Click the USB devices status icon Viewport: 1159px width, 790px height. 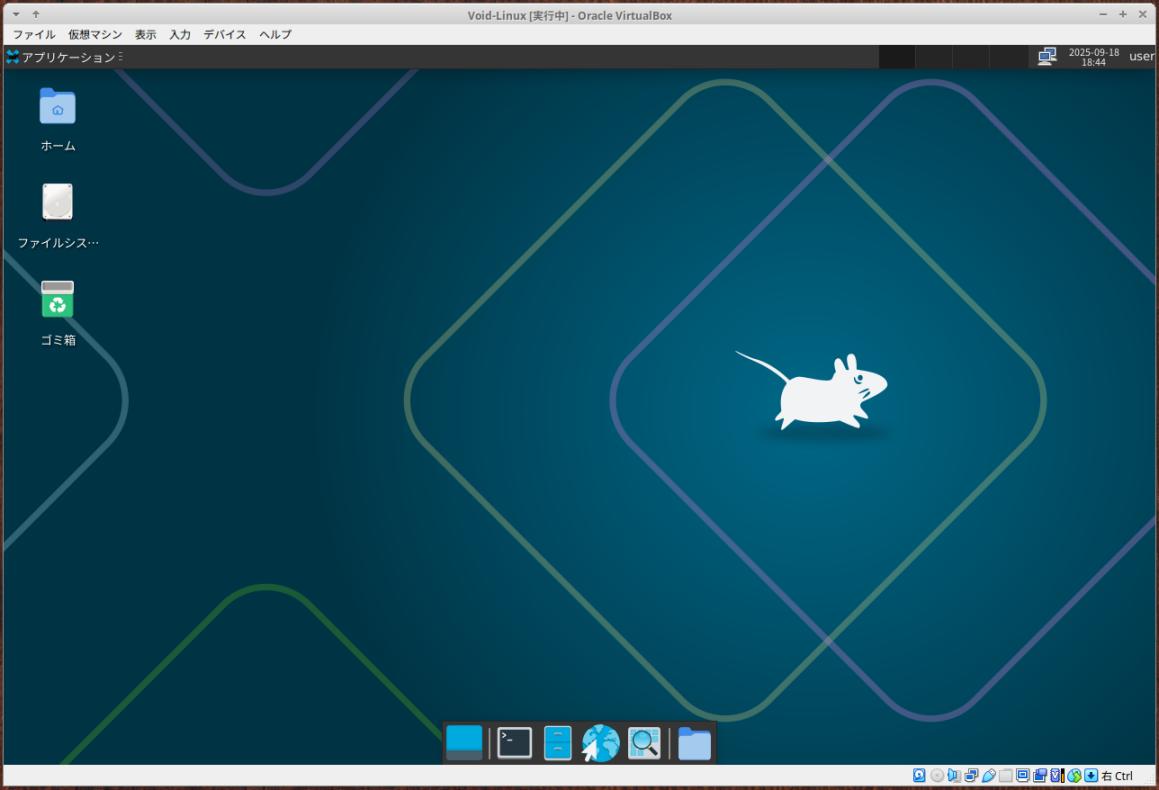(x=989, y=775)
